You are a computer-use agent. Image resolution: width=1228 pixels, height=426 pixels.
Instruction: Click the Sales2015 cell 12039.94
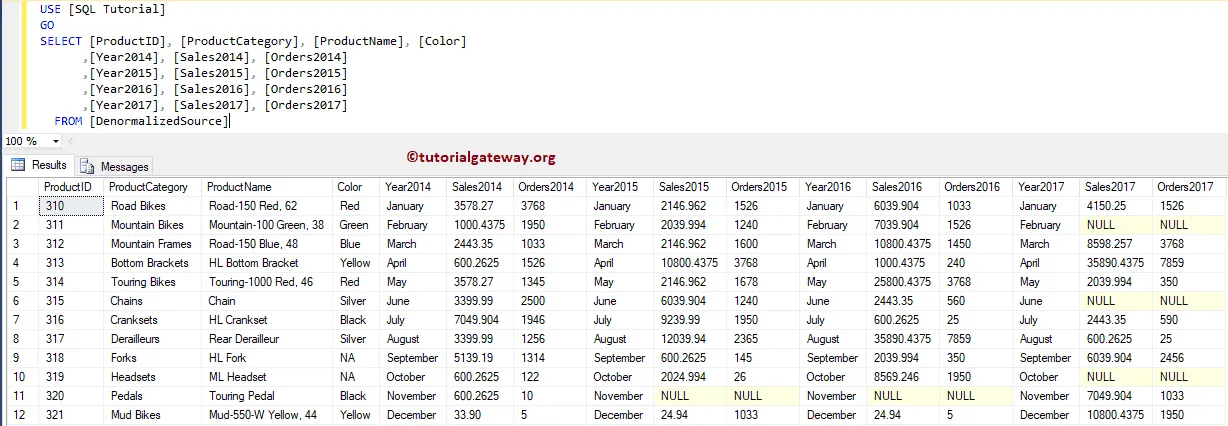tap(689, 339)
